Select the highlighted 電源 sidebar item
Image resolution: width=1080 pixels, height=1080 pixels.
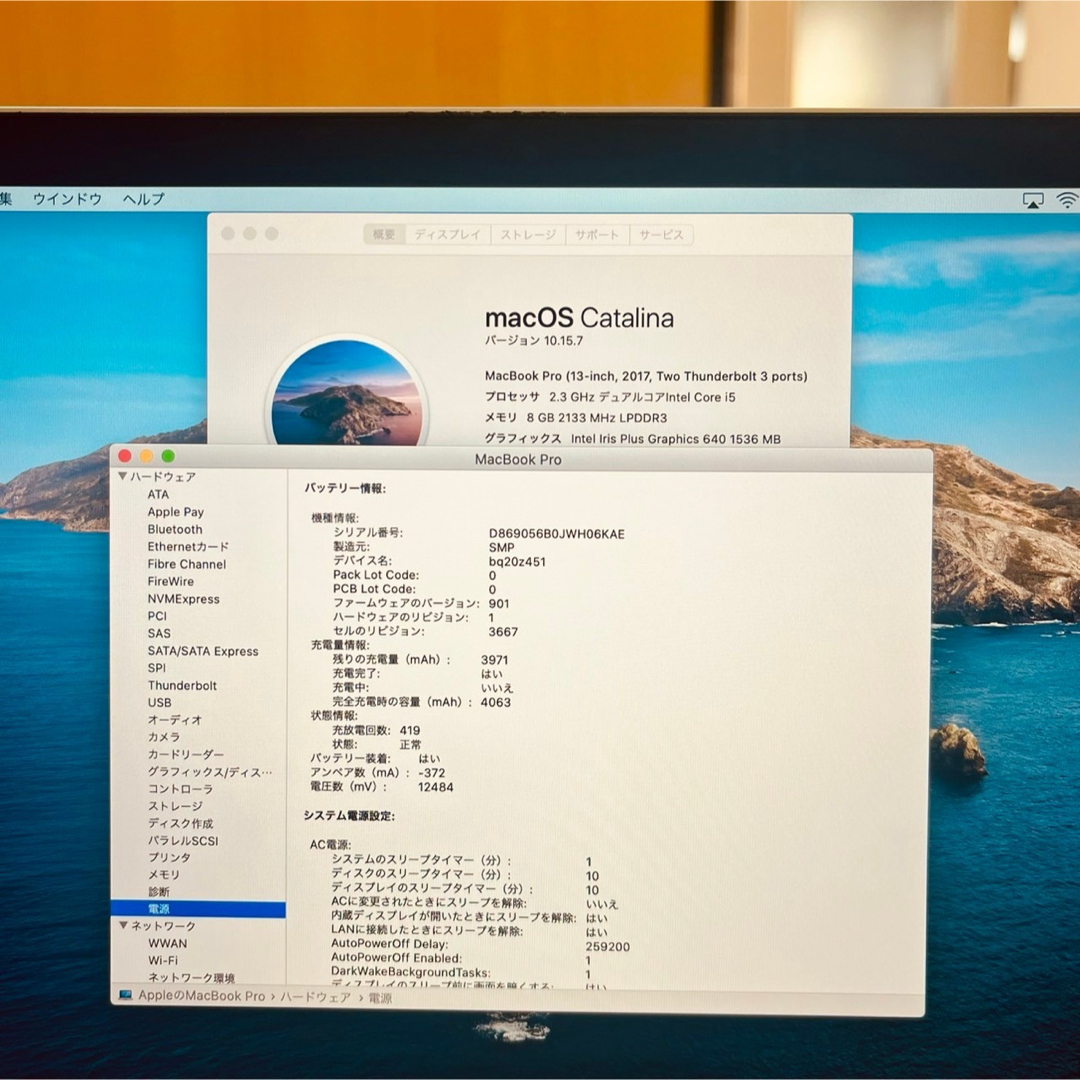click(198, 909)
